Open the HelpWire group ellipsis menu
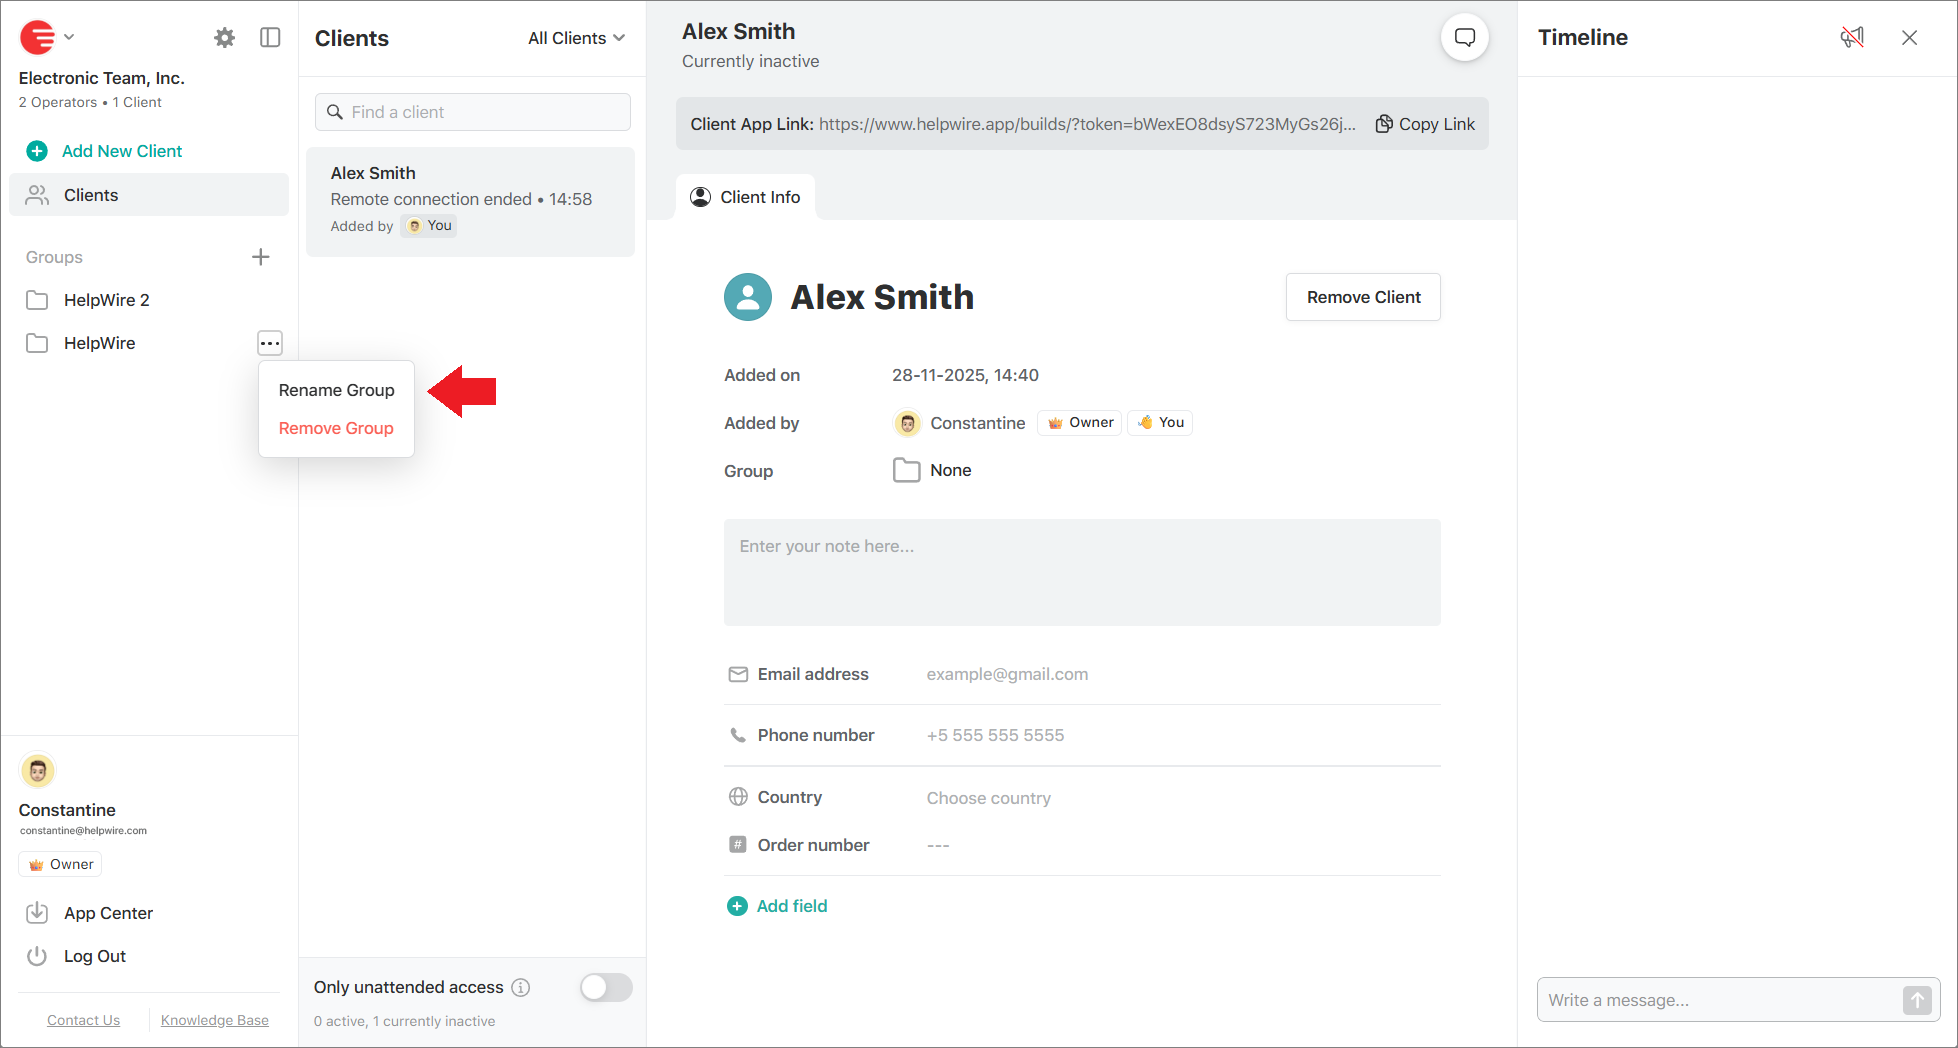Image resolution: width=1958 pixels, height=1048 pixels. (269, 343)
